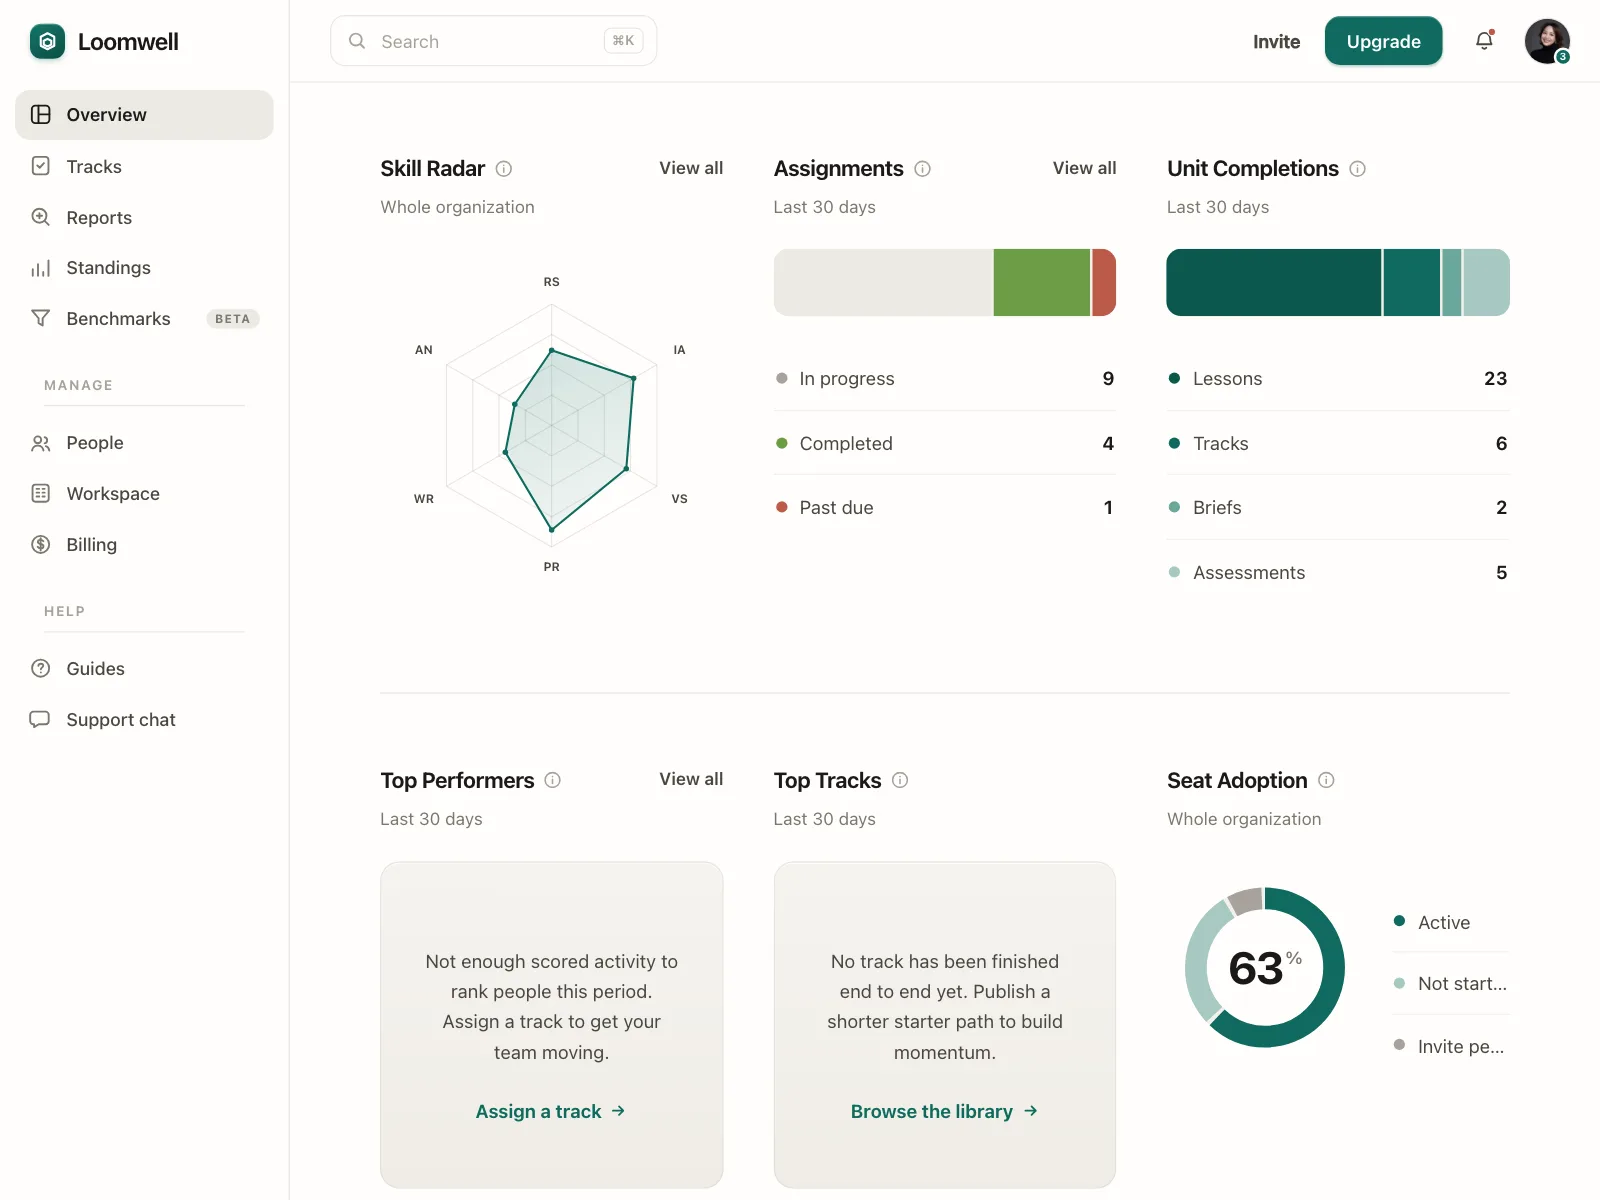
Task: Show info for Seat Adoption
Action: [1326, 780]
